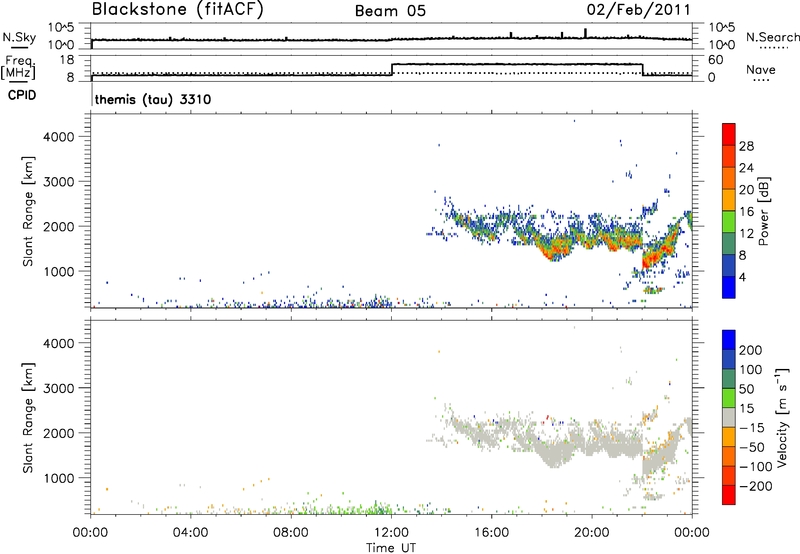Image resolution: width=800 pixels, height=554 pixels.
Task: Click the gray -15 to 15 Velocity swatch
Action: pos(729,417)
